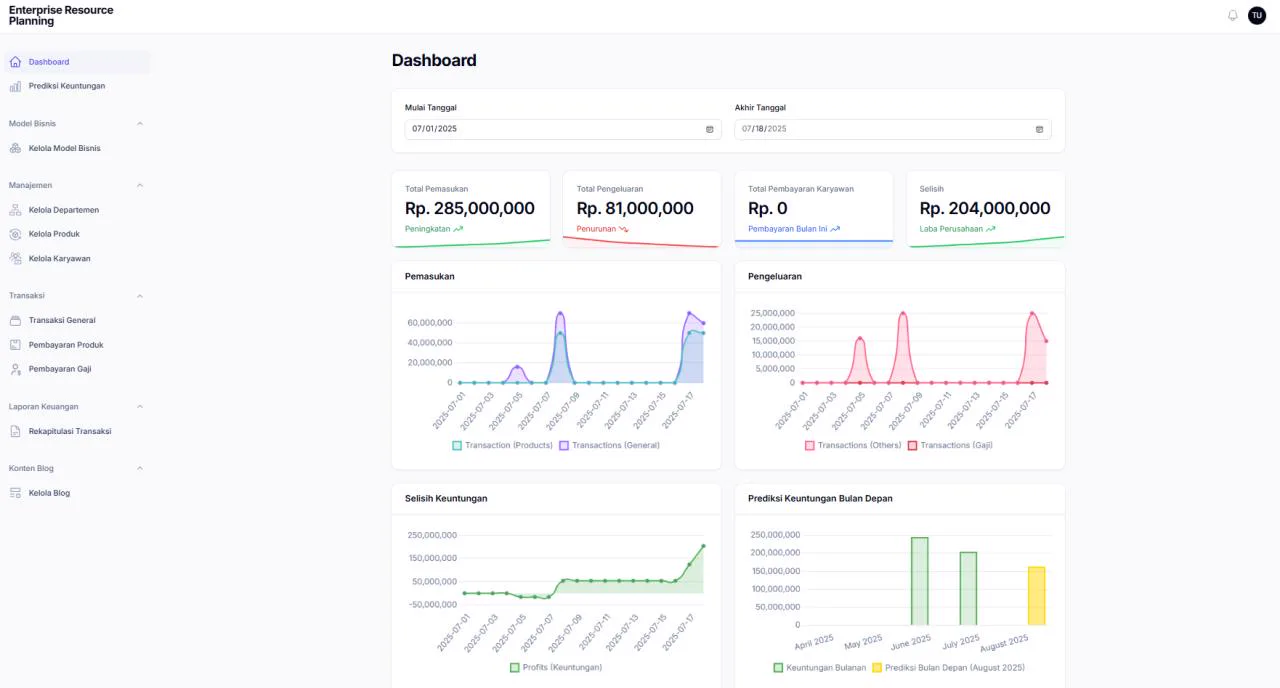1280x688 pixels.
Task: Collapse the Konten Blog section
Action: [x=140, y=468]
